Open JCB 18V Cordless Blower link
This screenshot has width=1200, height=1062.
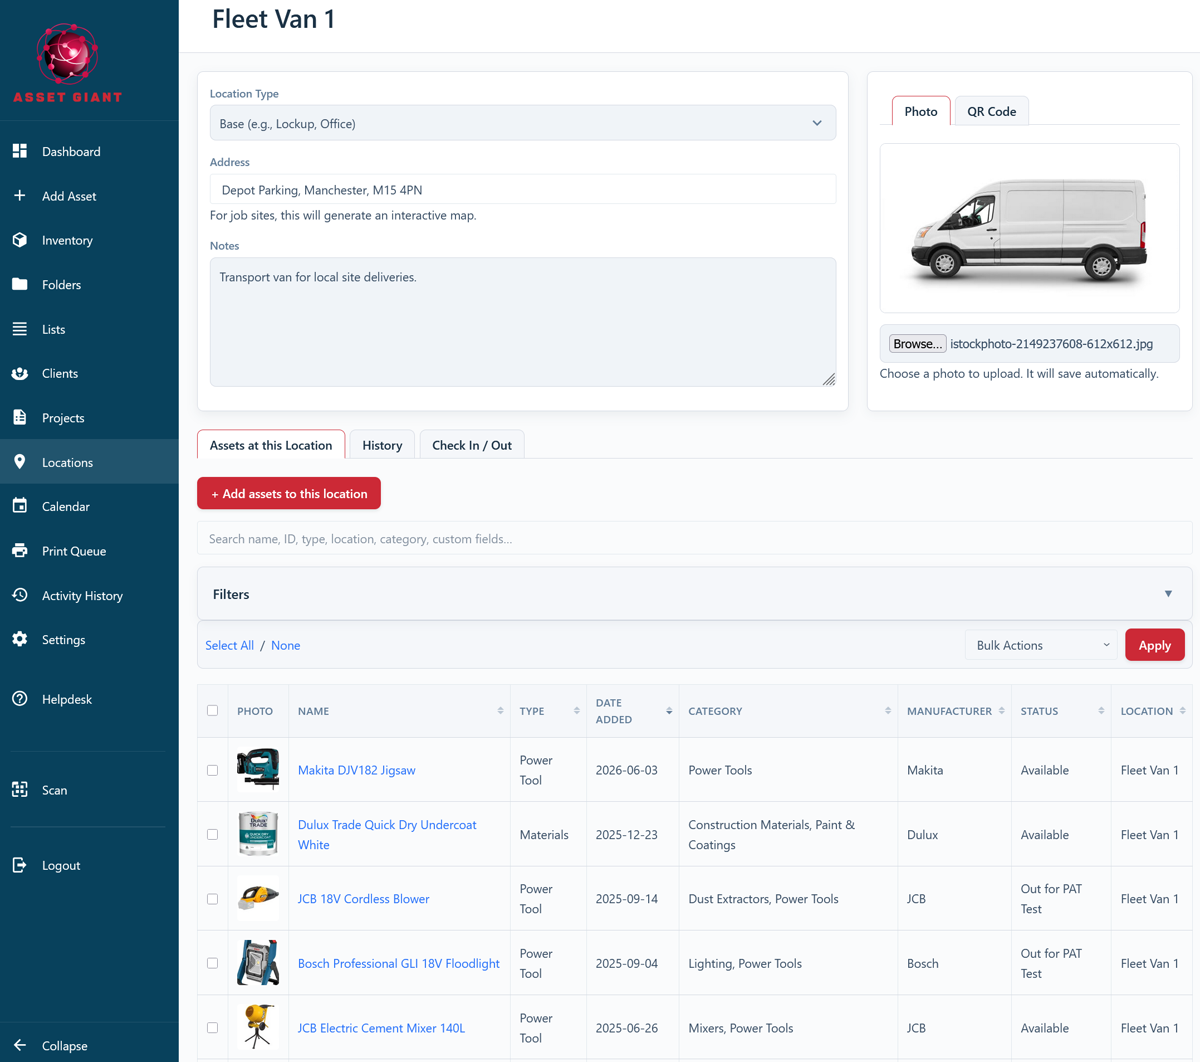[364, 899]
